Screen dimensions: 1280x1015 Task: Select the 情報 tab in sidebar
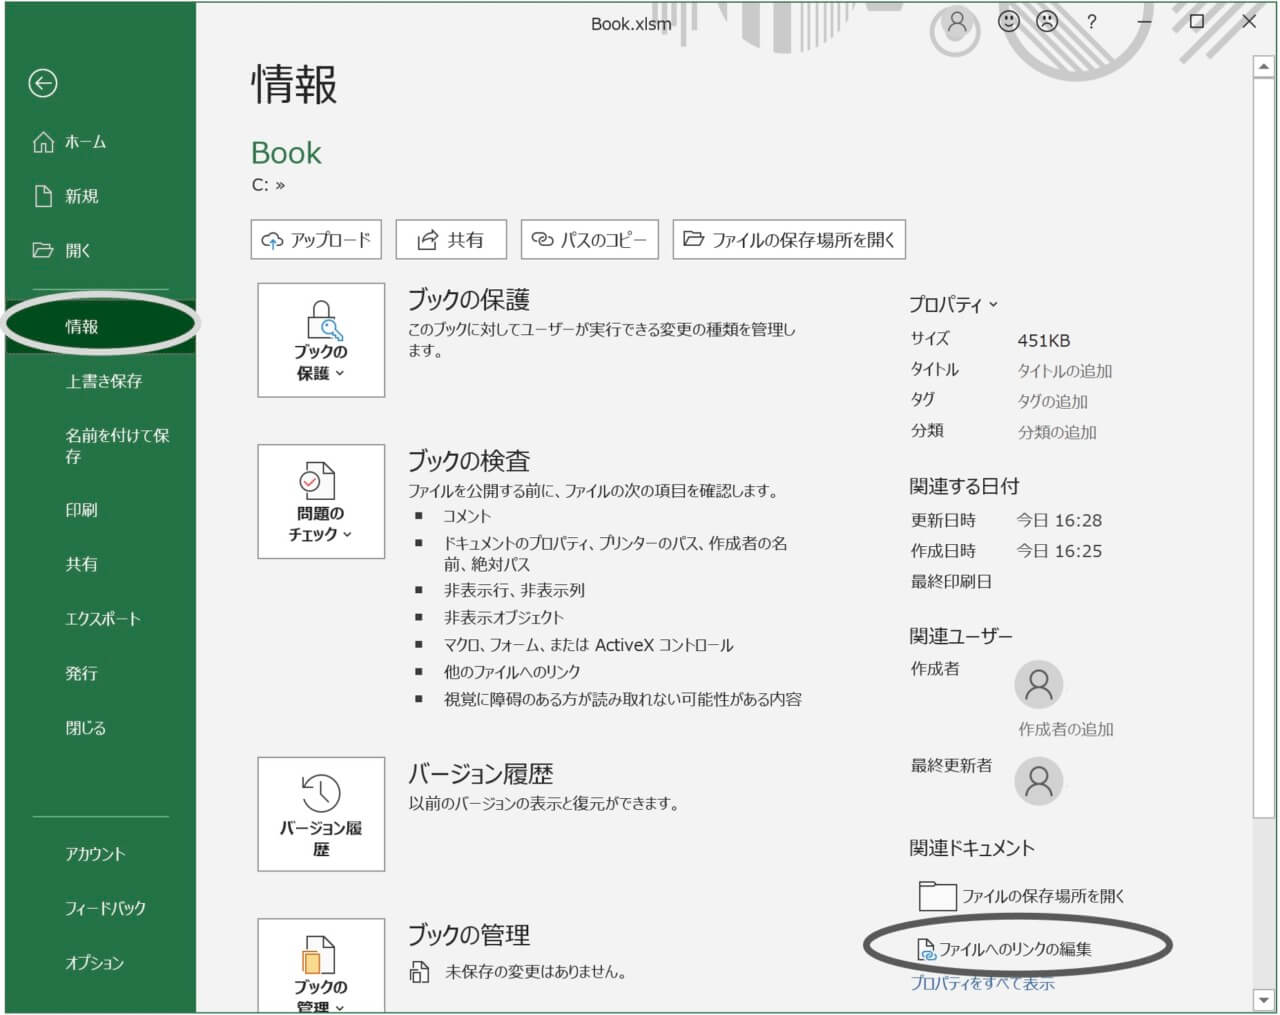[100, 326]
